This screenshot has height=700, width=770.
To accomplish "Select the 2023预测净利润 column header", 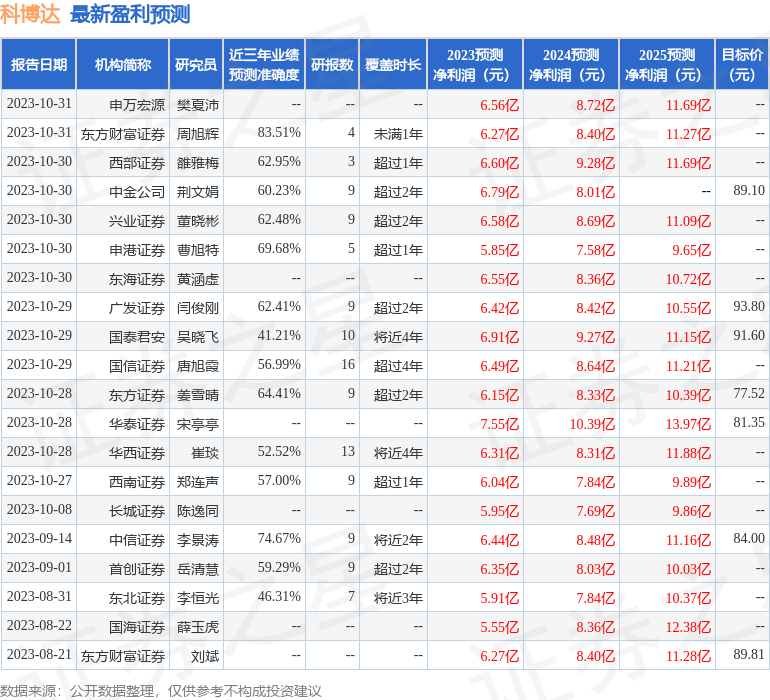I will (475, 64).
